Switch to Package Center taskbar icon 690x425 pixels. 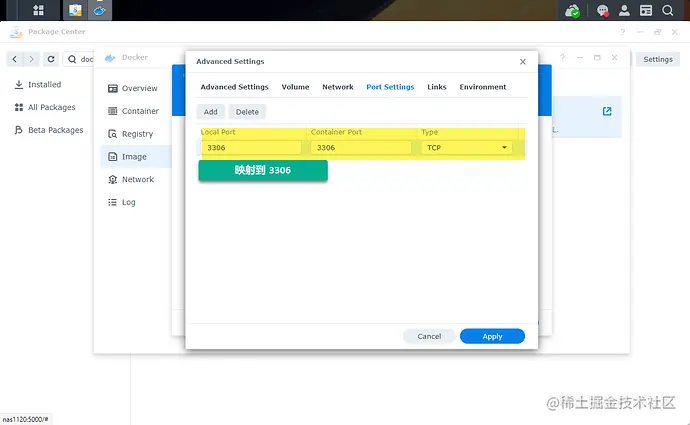point(75,10)
